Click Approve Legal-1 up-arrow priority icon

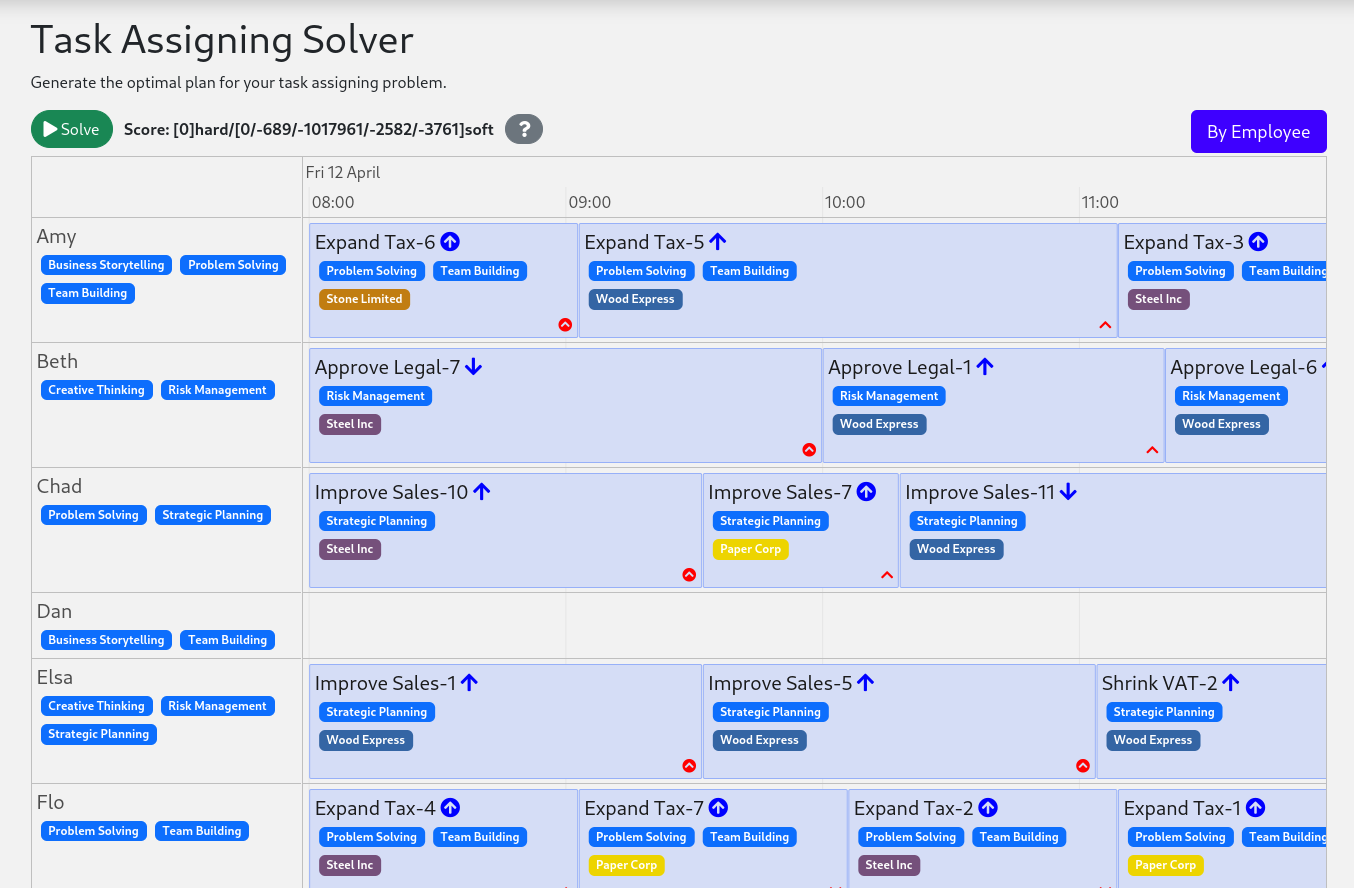[985, 367]
